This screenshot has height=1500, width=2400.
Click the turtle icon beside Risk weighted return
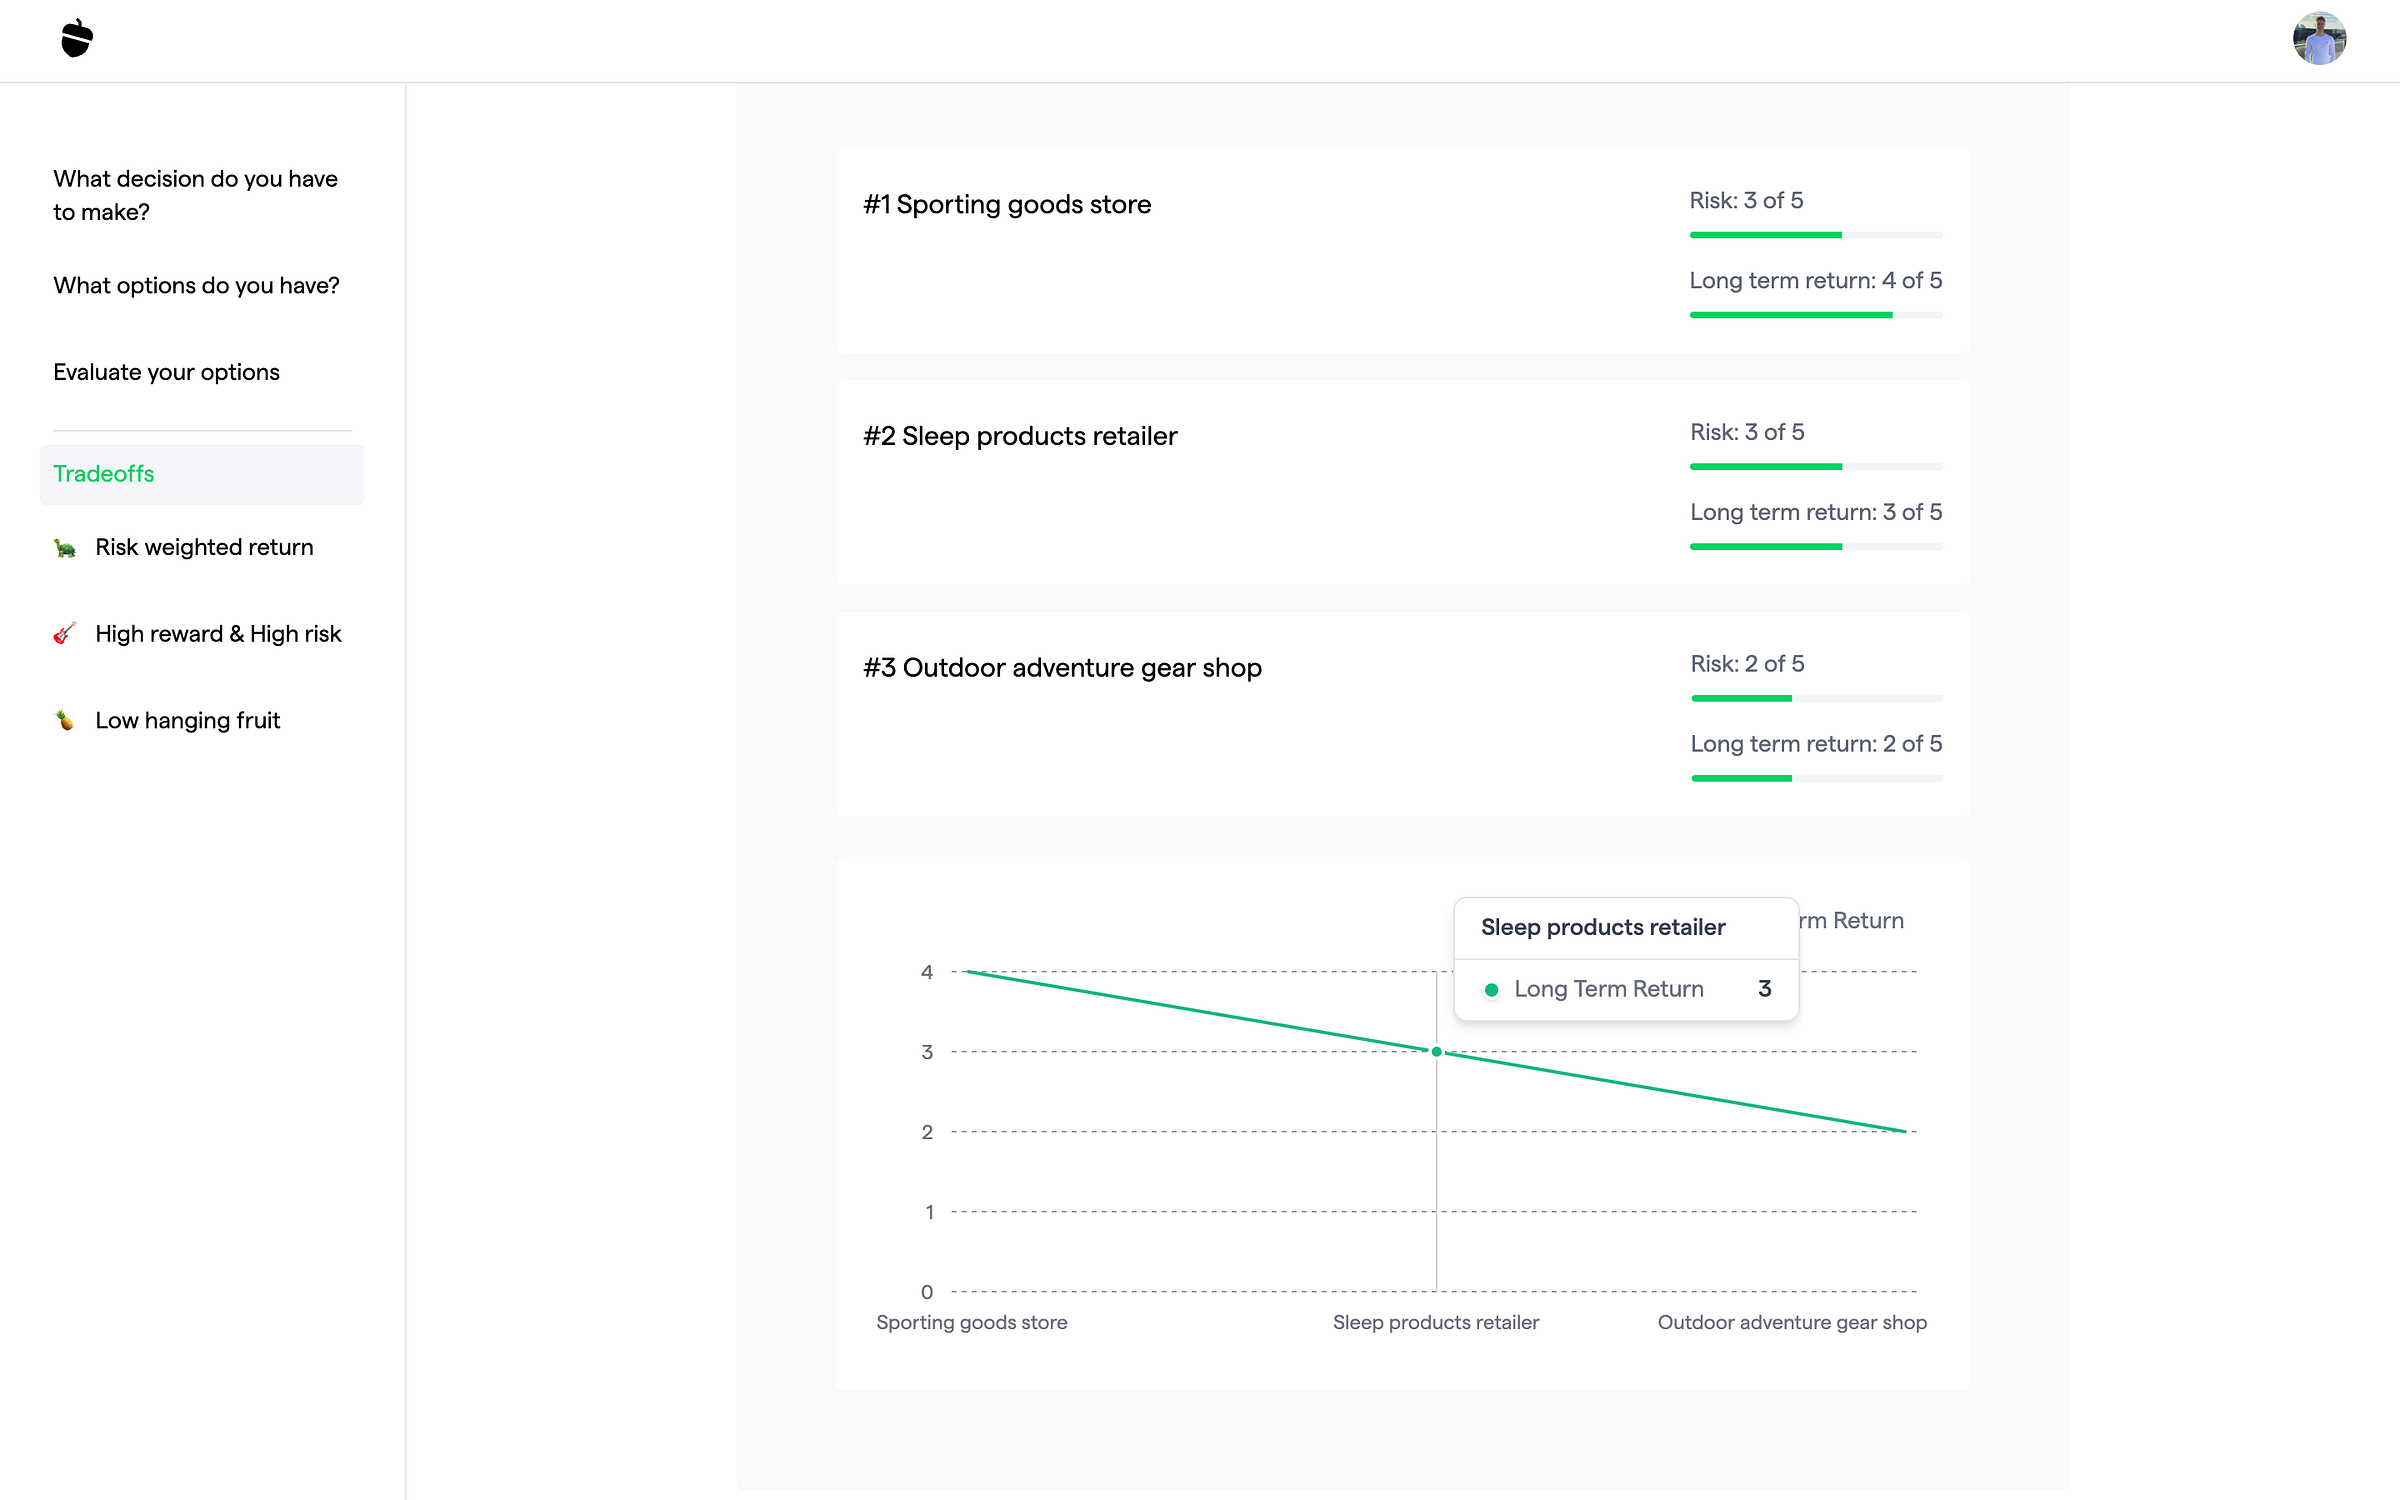click(x=65, y=548)
